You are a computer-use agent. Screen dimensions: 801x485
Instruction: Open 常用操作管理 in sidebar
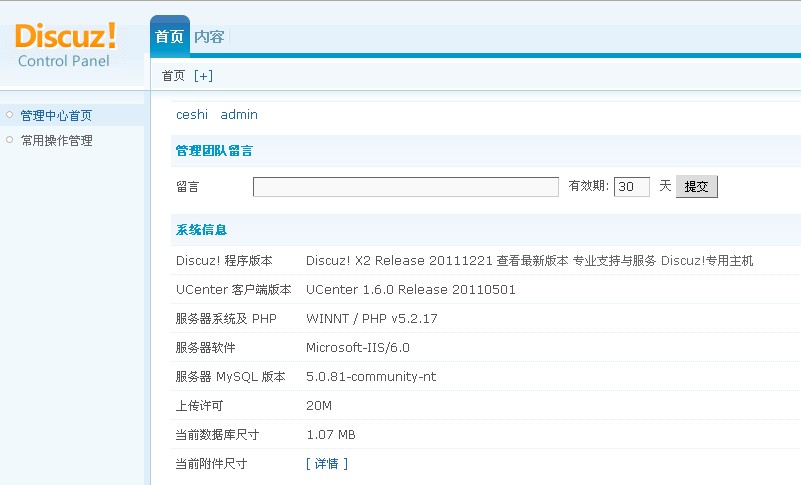[56, 141]
